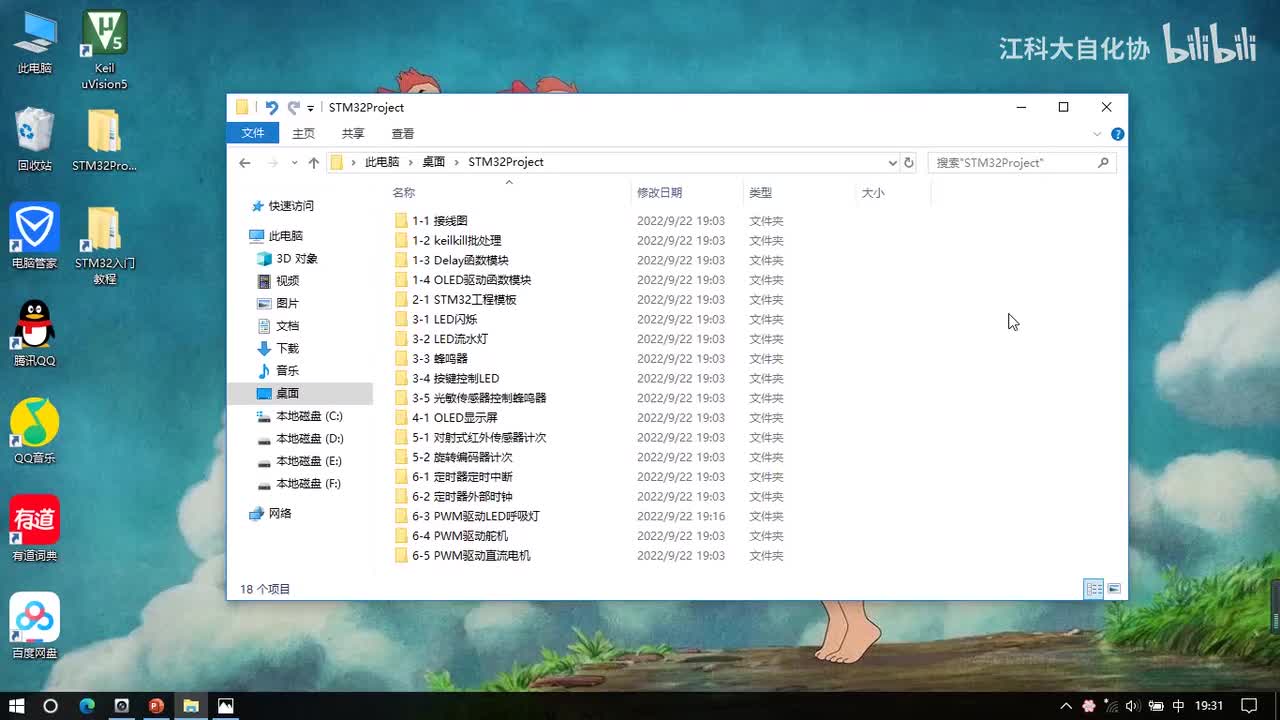The width and height of the screenshot is (1280, 720).
Task: Click 桌面 in the address breadcrumb
Action: point(433,162)
